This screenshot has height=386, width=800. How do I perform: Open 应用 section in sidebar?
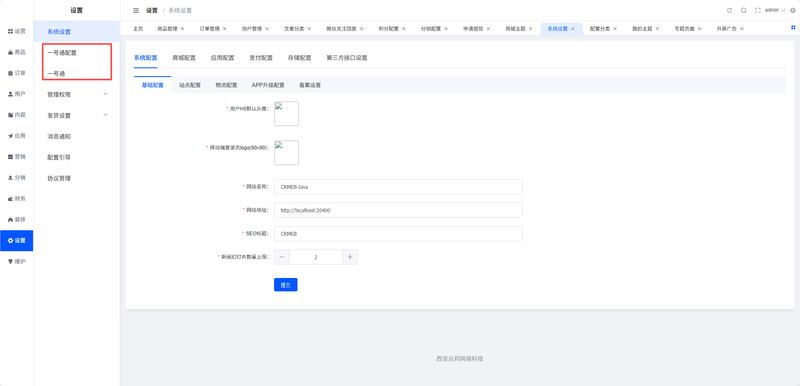[x=17, y=136]
